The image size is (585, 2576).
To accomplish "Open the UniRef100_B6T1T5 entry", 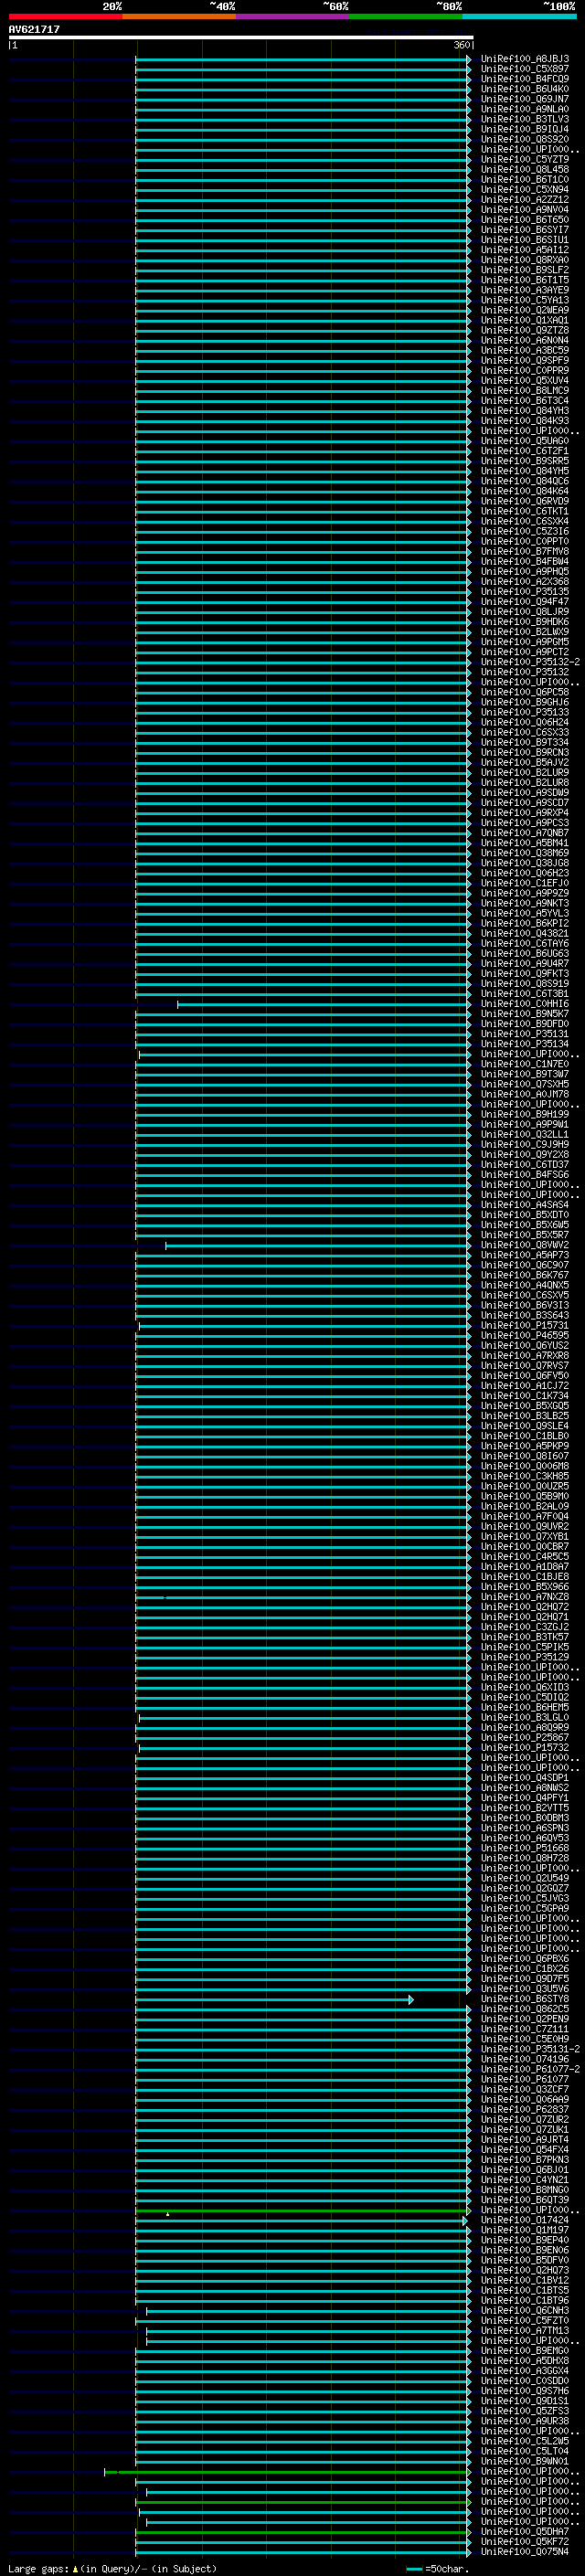I will (x=525, y=280).
